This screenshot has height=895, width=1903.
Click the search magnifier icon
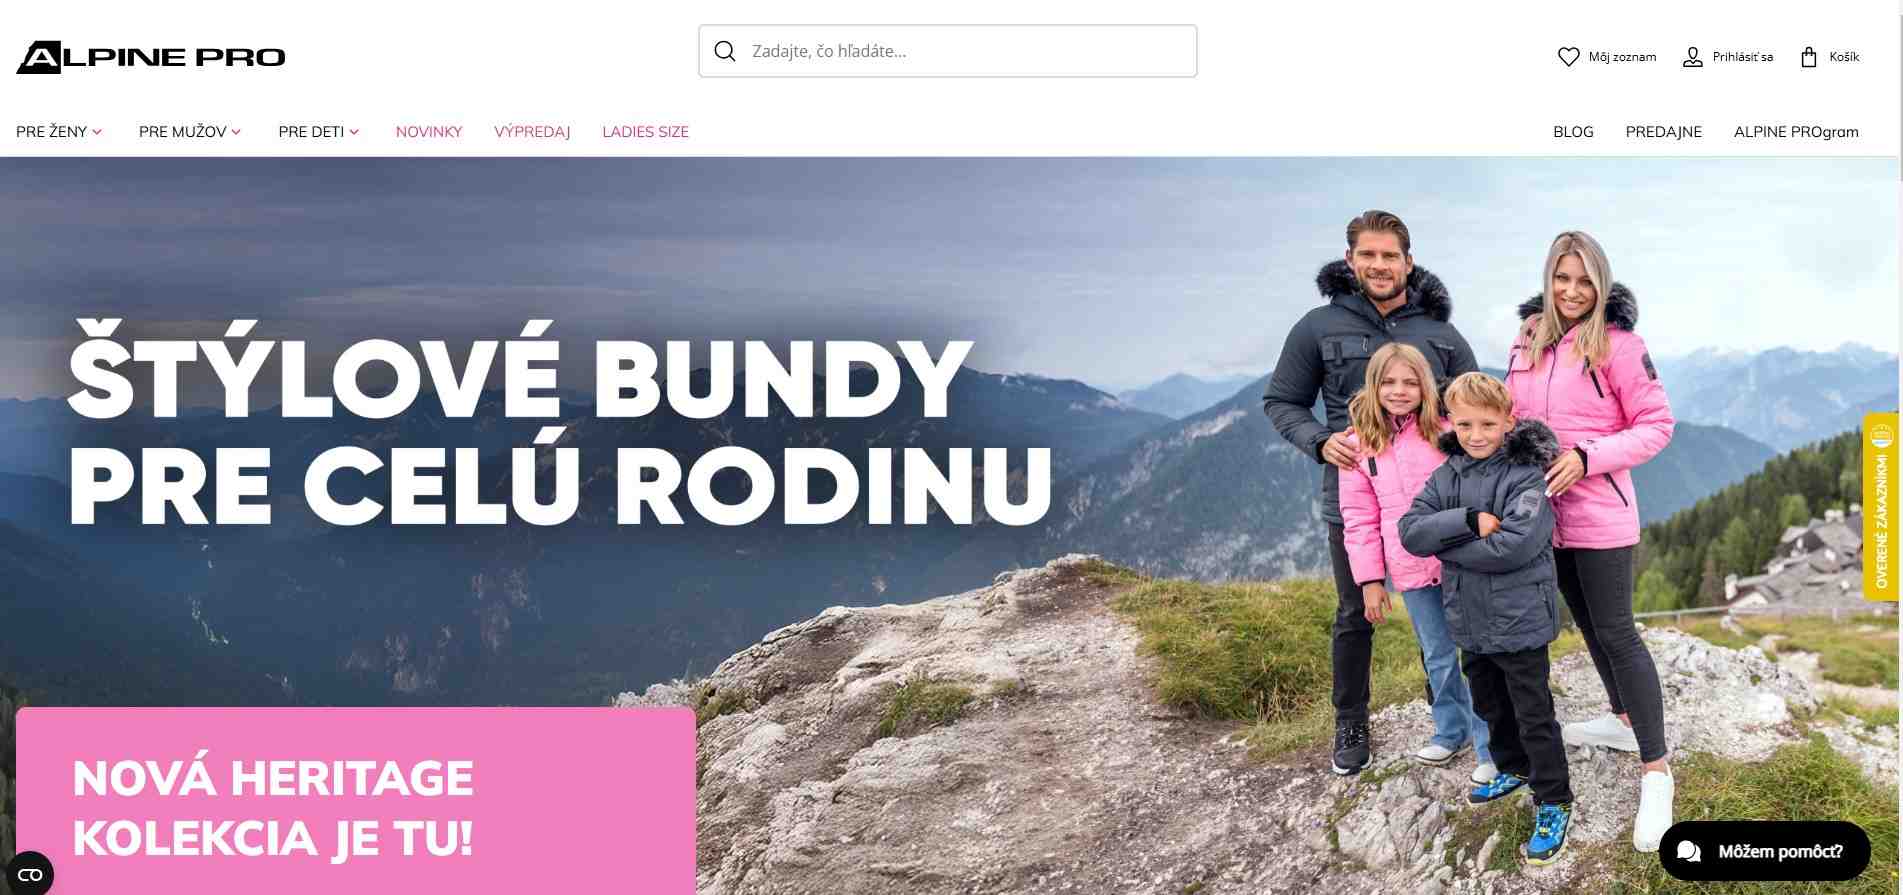[725, 51]
